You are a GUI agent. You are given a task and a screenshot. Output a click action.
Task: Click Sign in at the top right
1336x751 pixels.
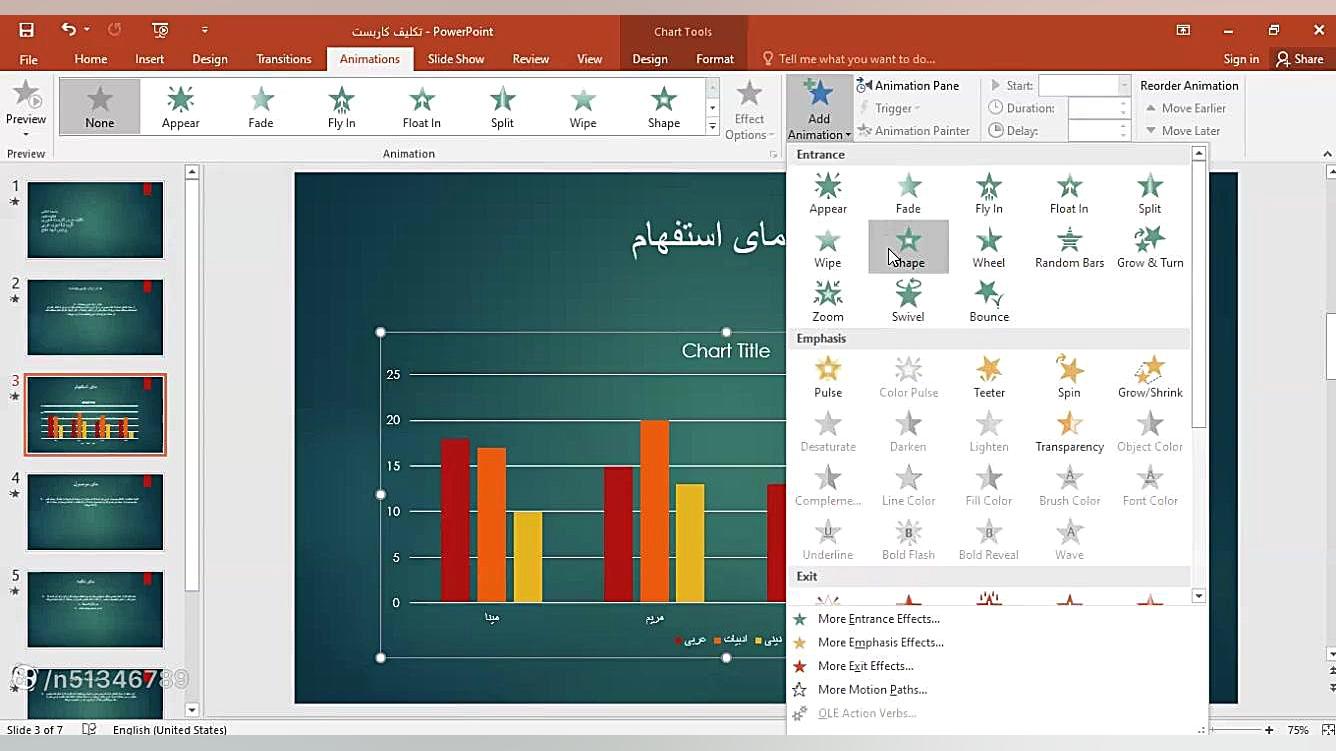point(1241,59)
